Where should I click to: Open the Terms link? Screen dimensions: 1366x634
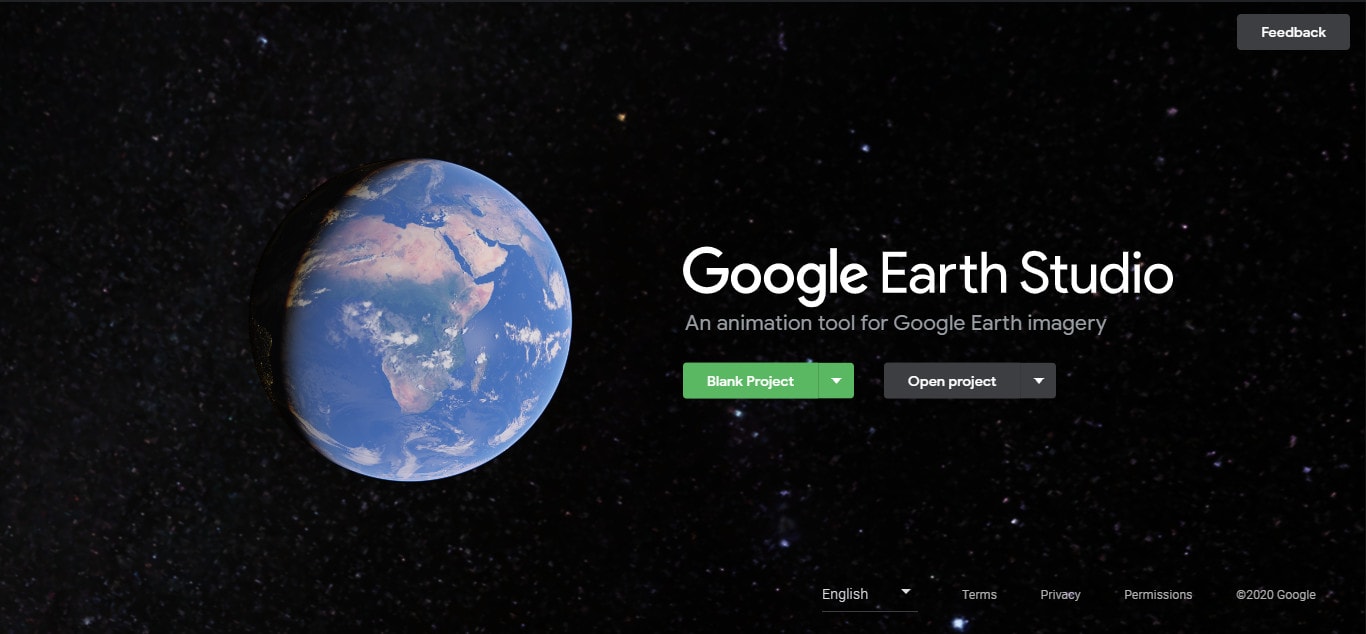(x=979, y=594)
